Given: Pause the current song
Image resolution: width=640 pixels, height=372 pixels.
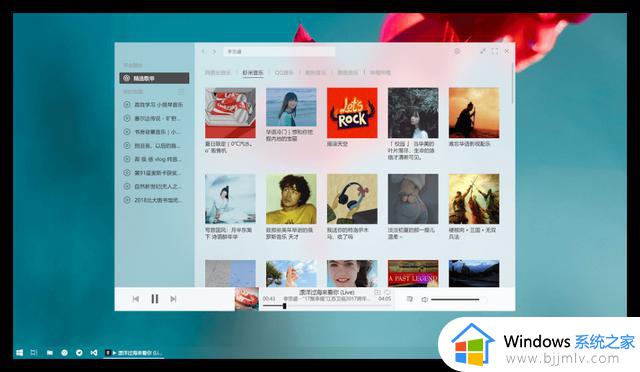Looking at the screenshot, I should click(155, 299).
